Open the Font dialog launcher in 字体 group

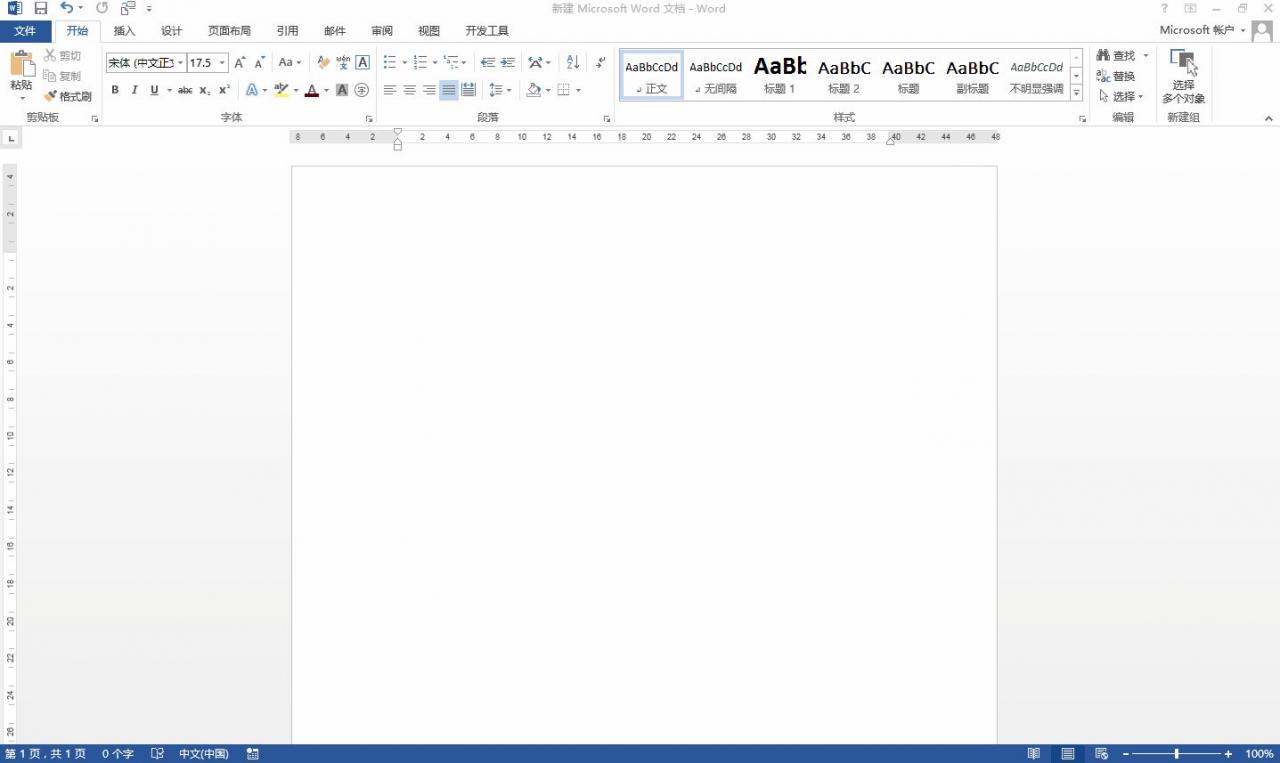(369, 119)
